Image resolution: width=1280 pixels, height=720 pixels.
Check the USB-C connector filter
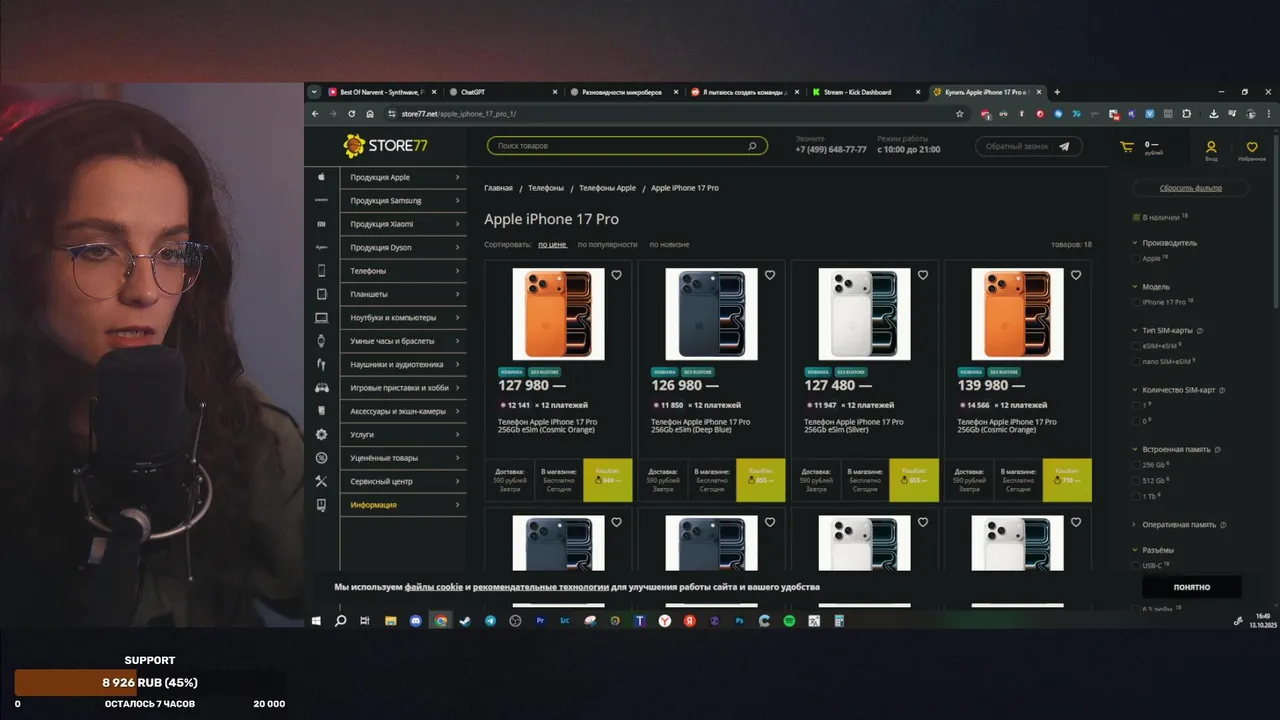(x=1136, y=566)
